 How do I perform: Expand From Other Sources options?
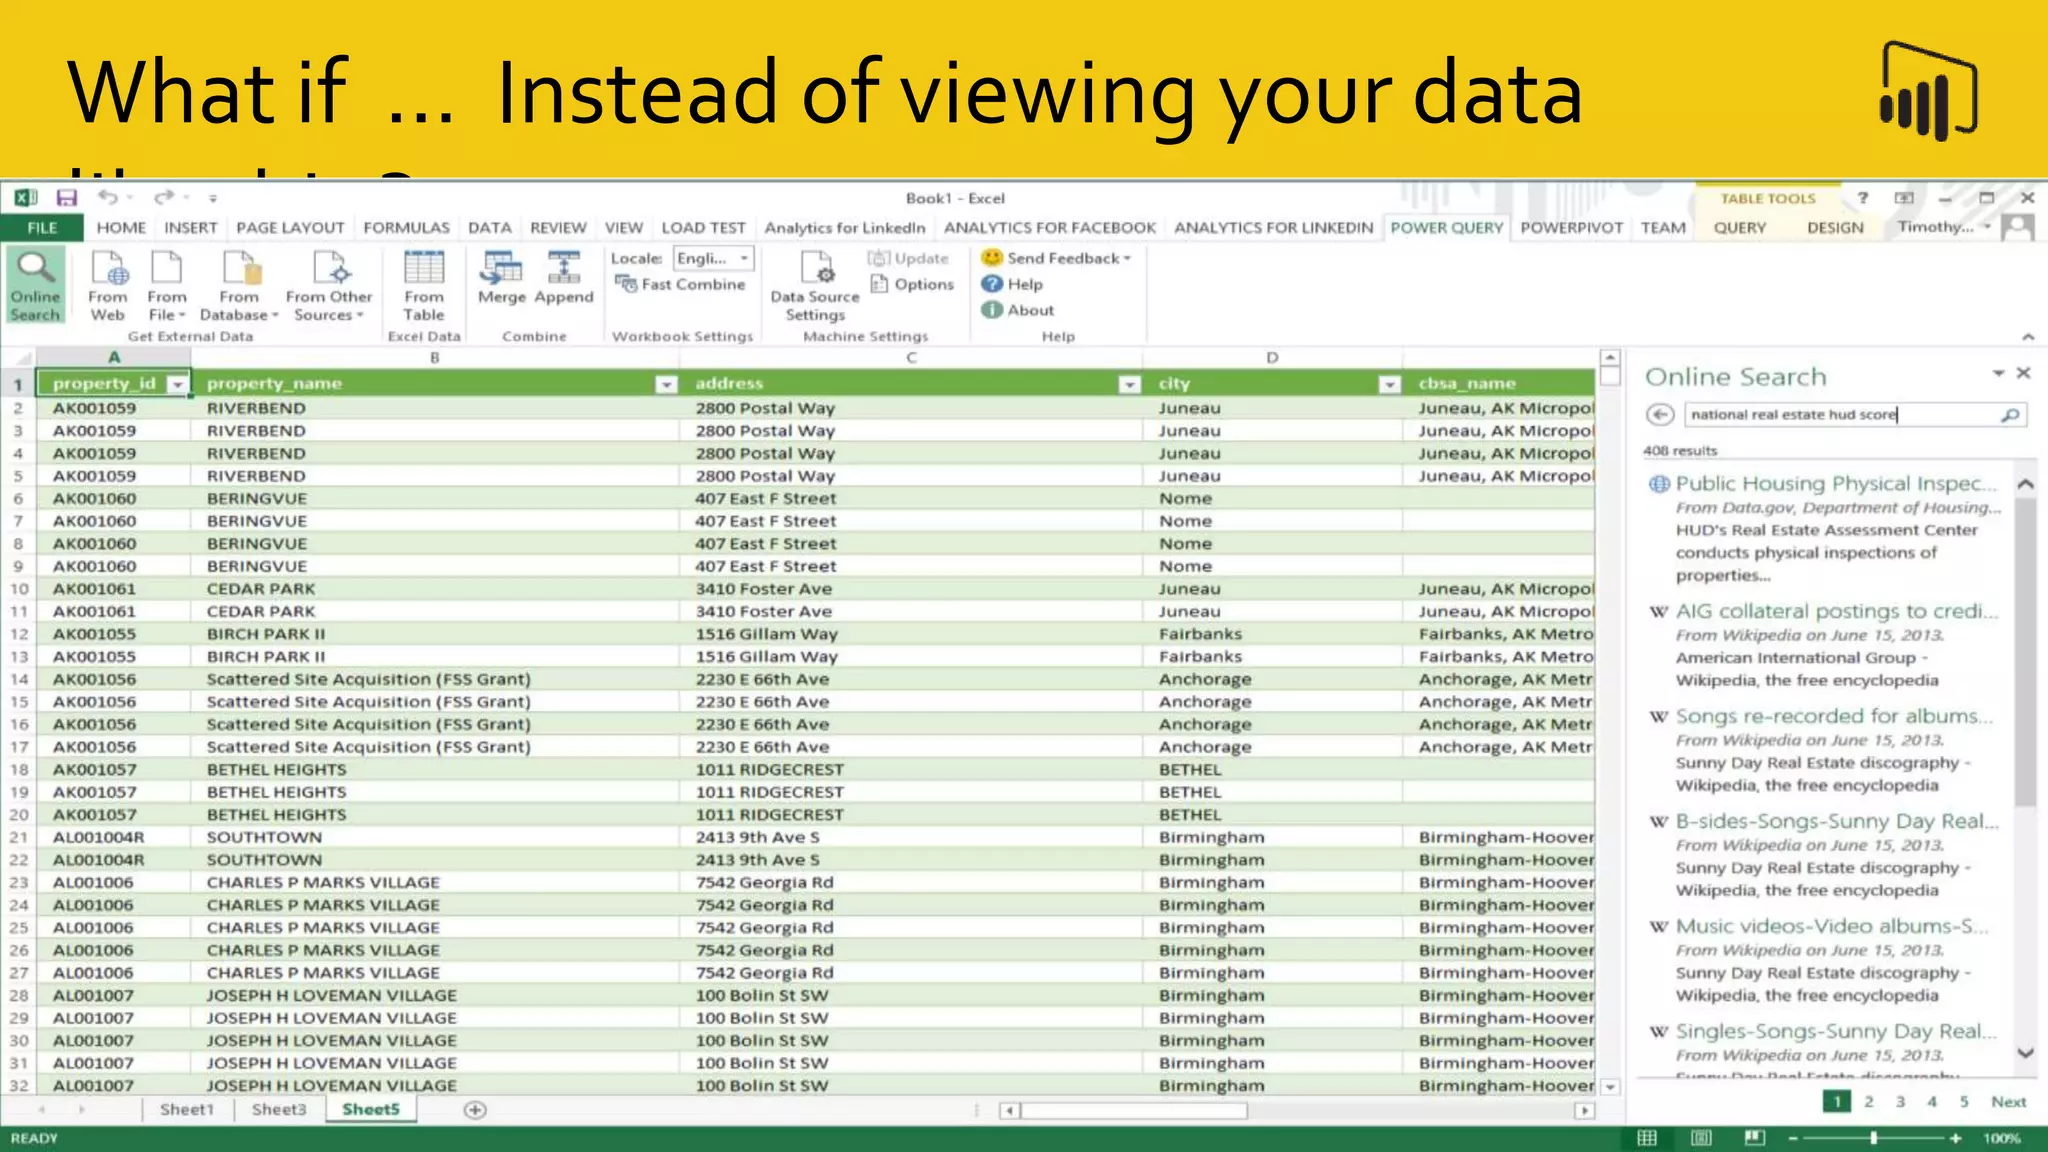[x=329, y=286]
